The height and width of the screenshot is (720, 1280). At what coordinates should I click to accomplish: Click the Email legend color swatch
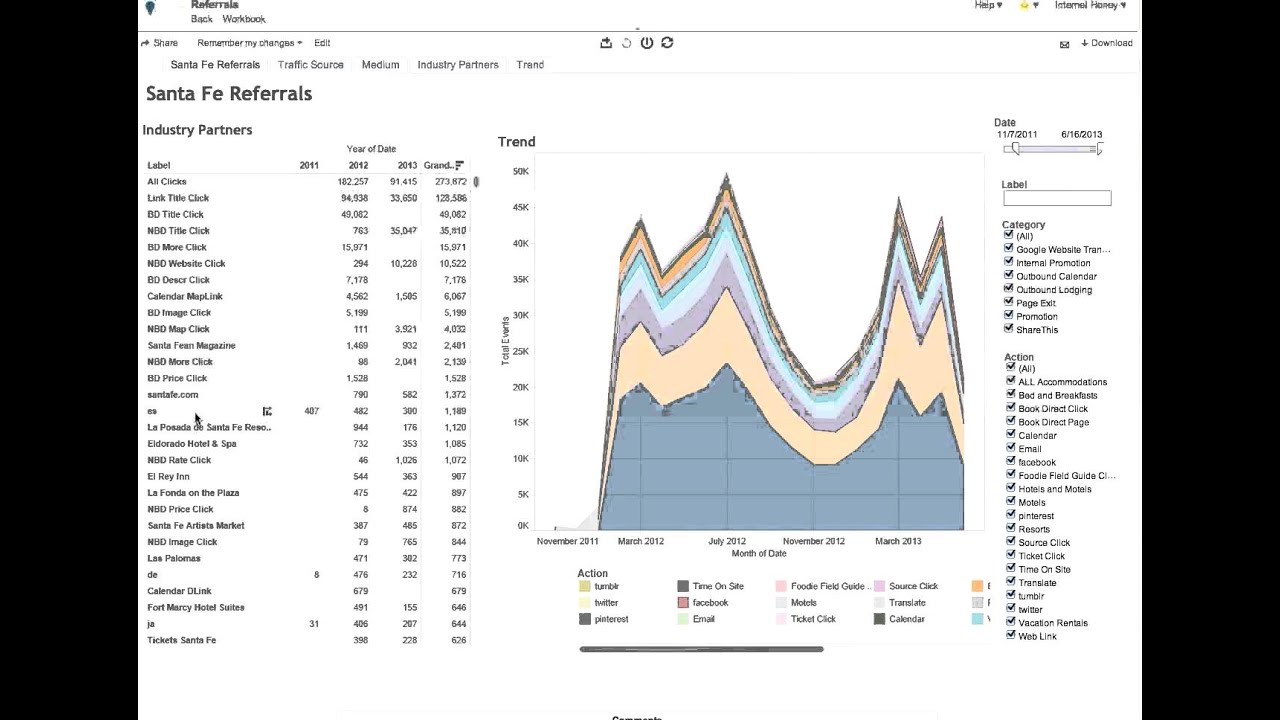[x=683, y=619]
